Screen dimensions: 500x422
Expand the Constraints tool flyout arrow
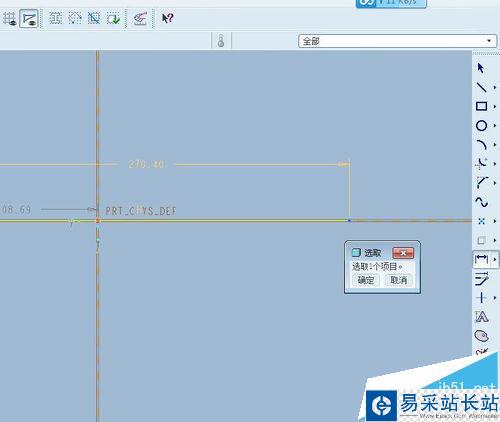tap(495, 298)
